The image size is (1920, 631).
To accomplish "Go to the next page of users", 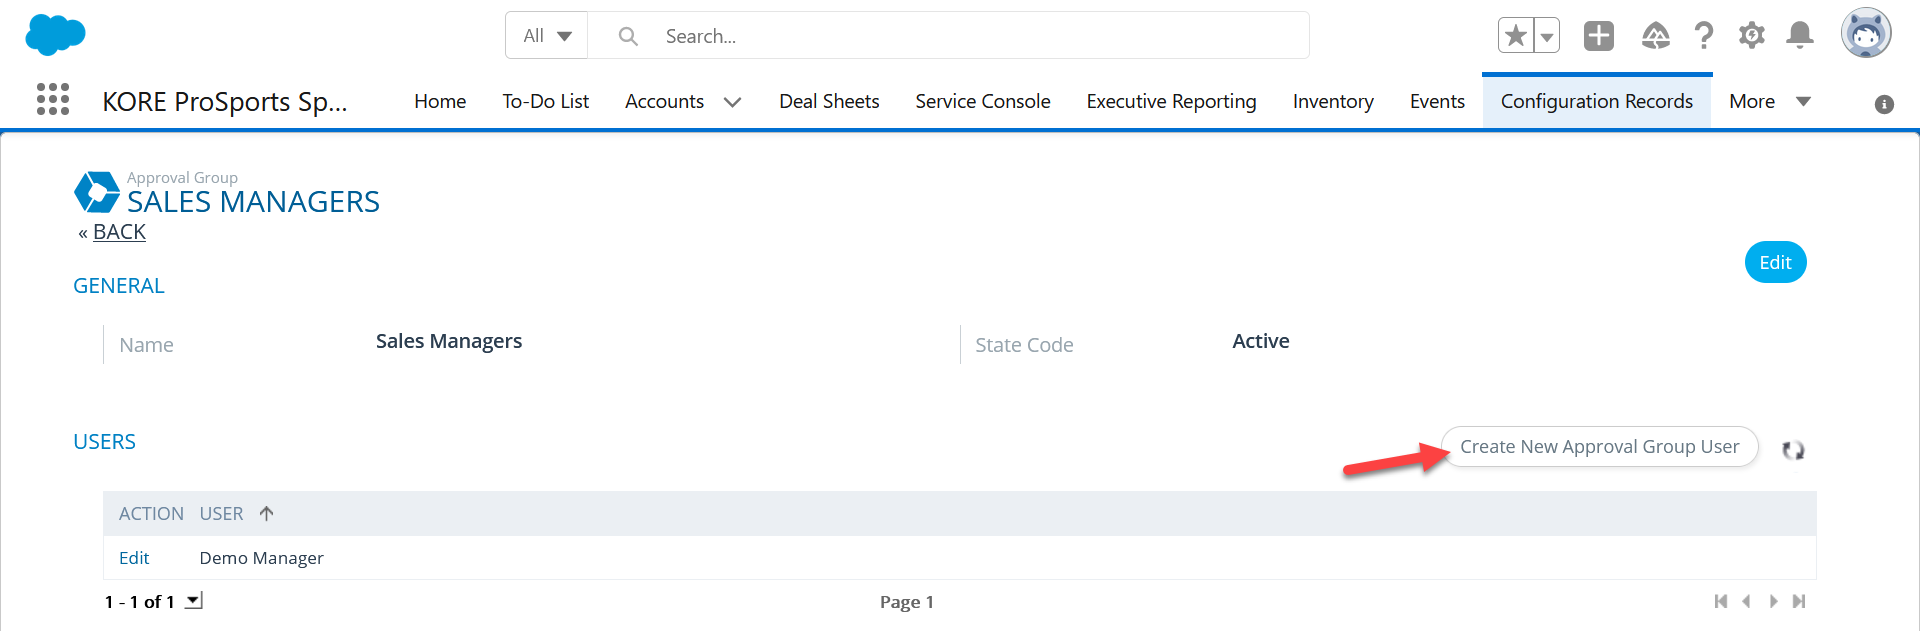I will (x=1773, y=601).
